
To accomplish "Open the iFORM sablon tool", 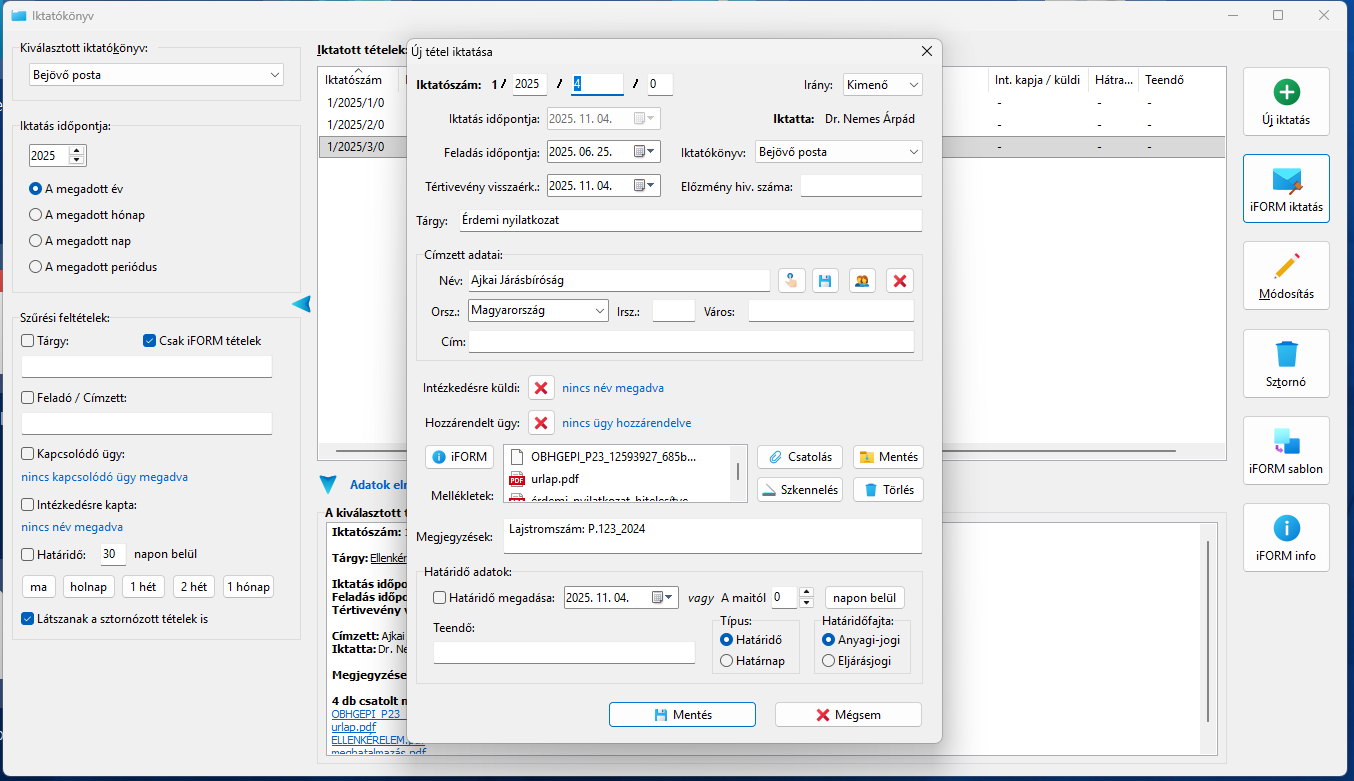I will [x=1286, y=450].
